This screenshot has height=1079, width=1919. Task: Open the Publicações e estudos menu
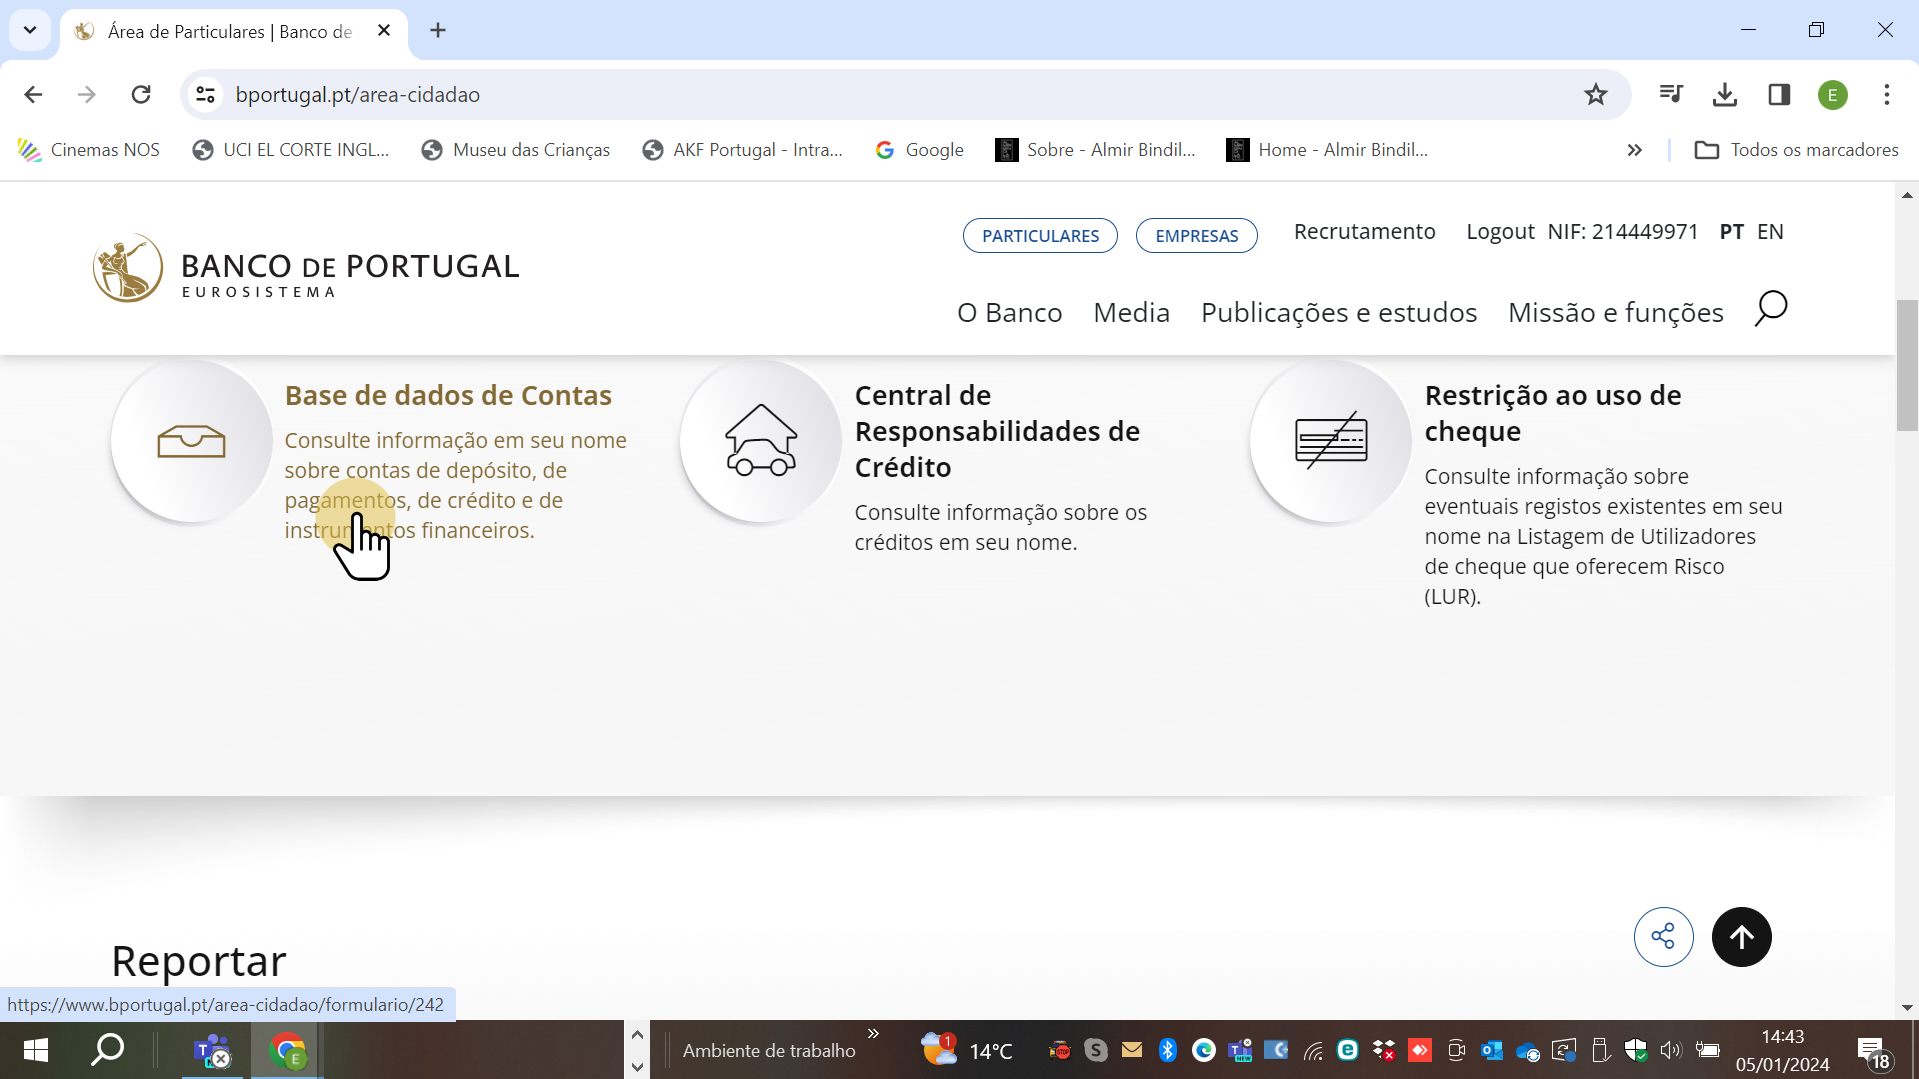1338,313
